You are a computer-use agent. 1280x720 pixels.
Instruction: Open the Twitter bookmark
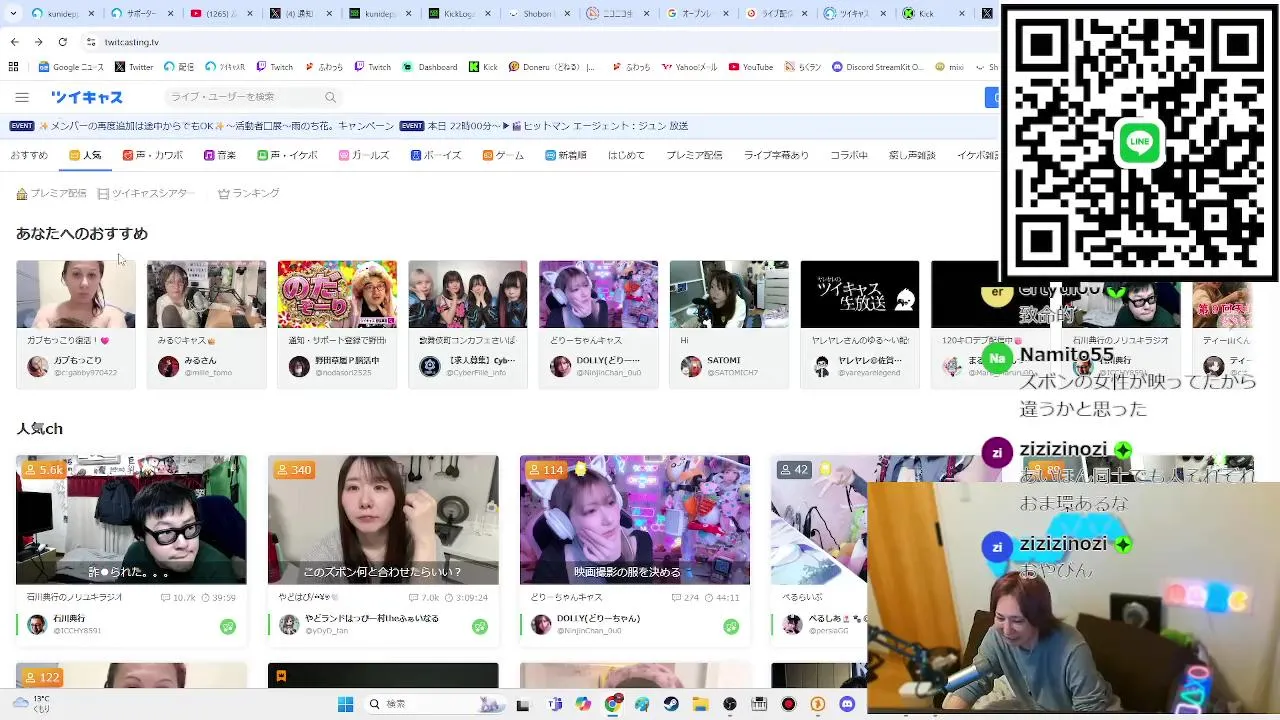point(134,67)
